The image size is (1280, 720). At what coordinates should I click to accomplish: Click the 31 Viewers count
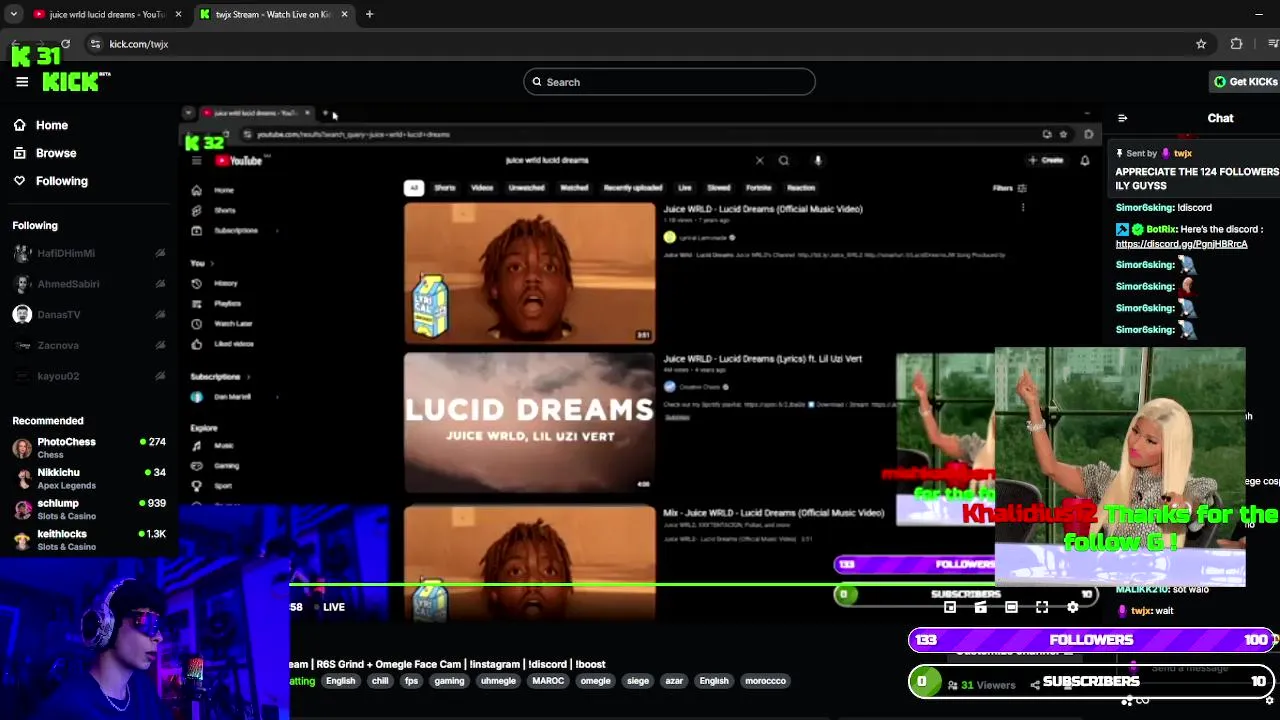[981, 685]
